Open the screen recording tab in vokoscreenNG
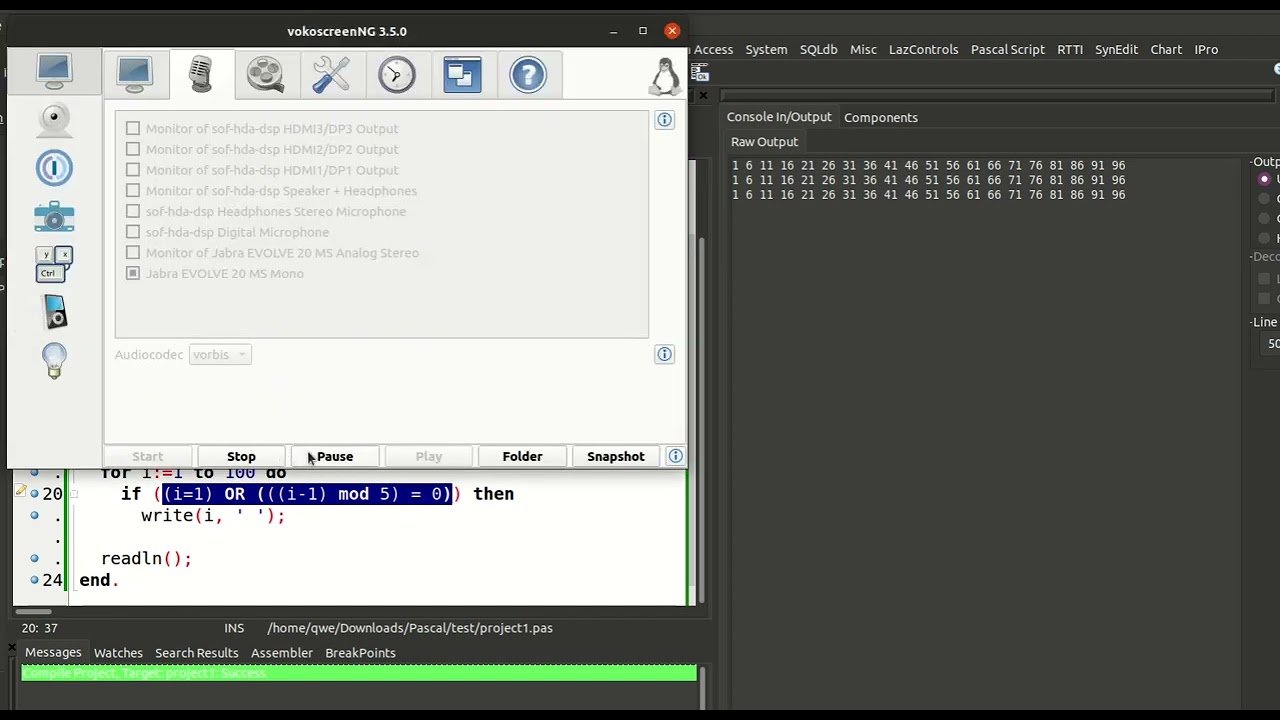 point(134,75)
